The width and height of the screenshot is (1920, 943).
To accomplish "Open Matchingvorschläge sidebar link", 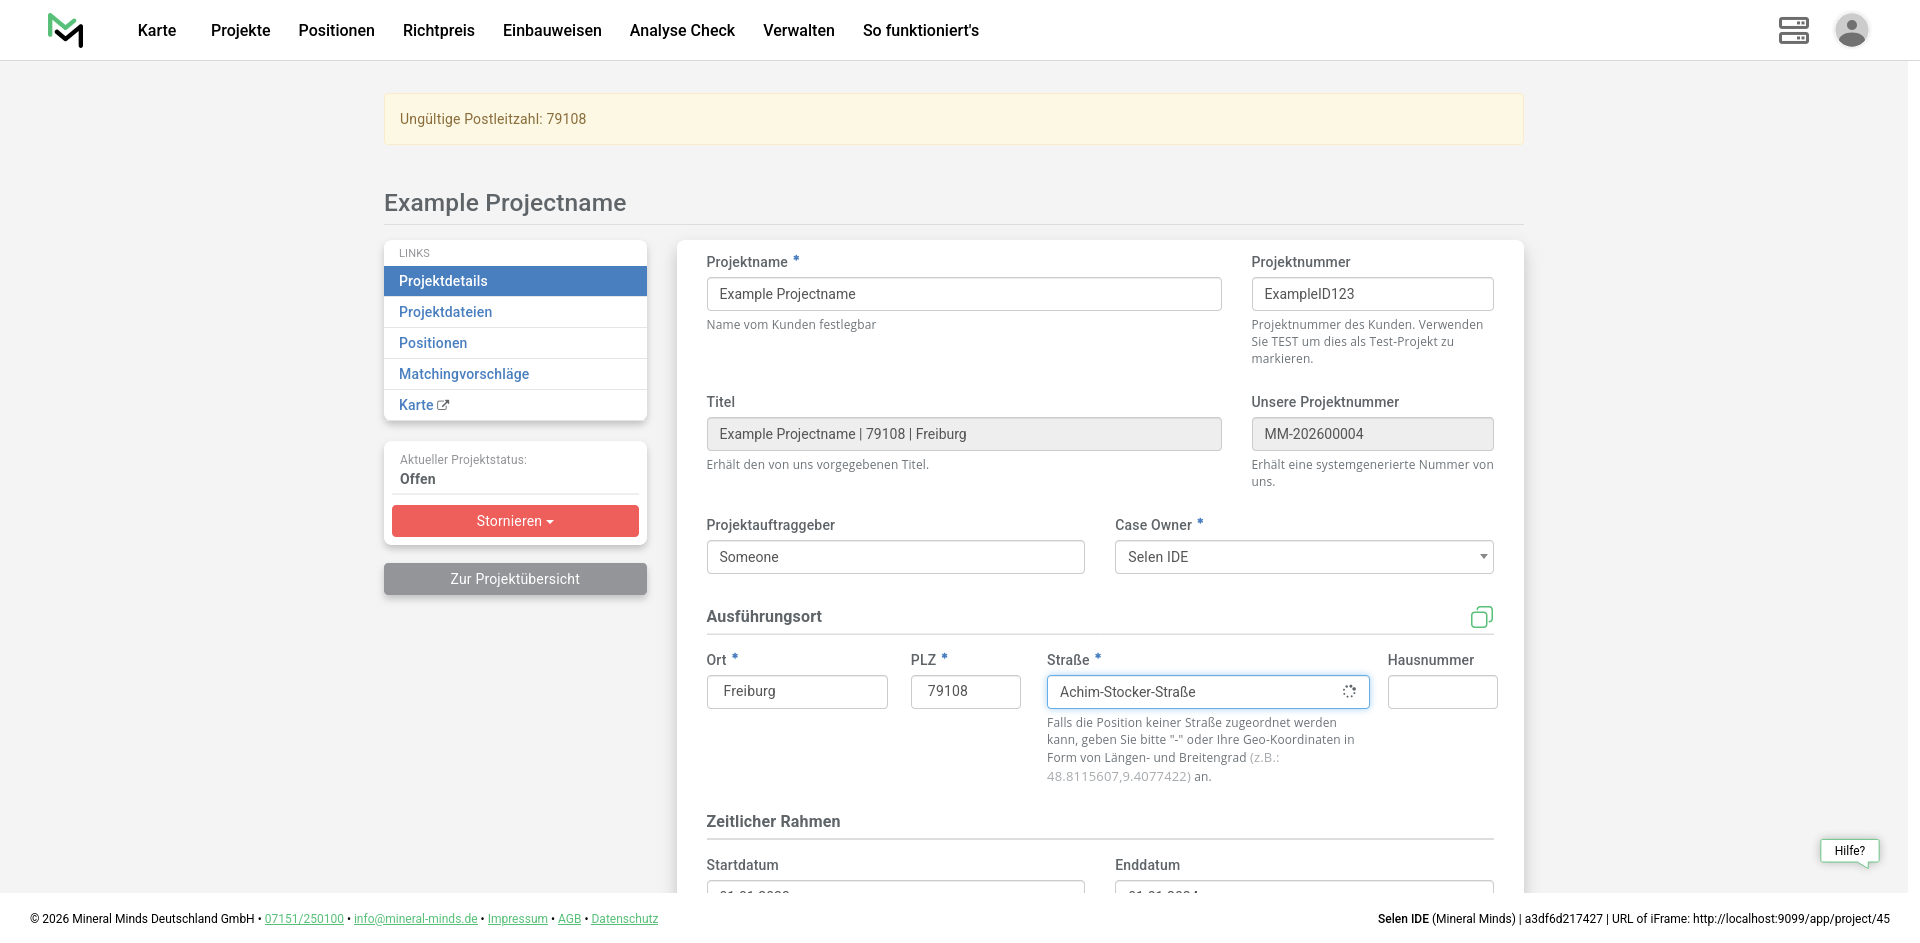I will [464, 374].
